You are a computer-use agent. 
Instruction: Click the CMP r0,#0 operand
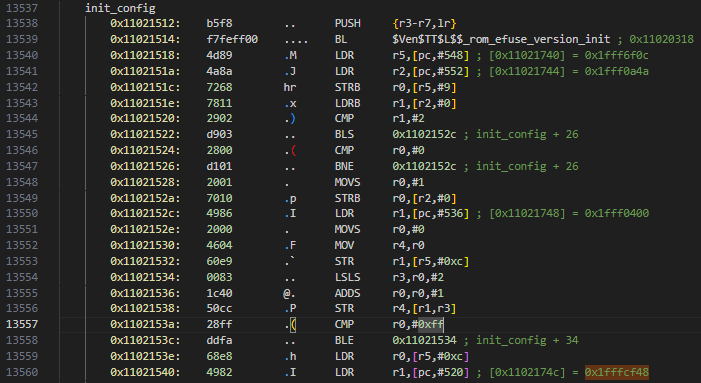408,150
